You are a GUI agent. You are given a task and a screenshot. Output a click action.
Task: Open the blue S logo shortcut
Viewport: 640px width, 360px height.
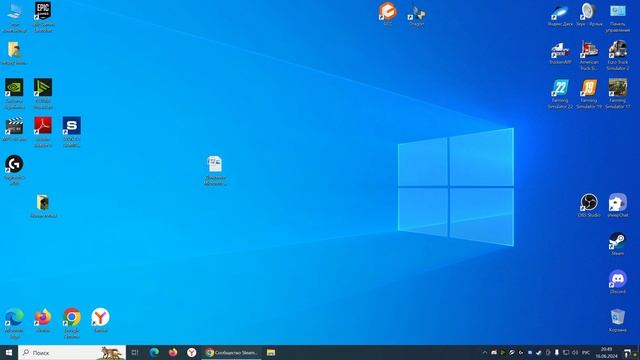click(x=71, y=131)
